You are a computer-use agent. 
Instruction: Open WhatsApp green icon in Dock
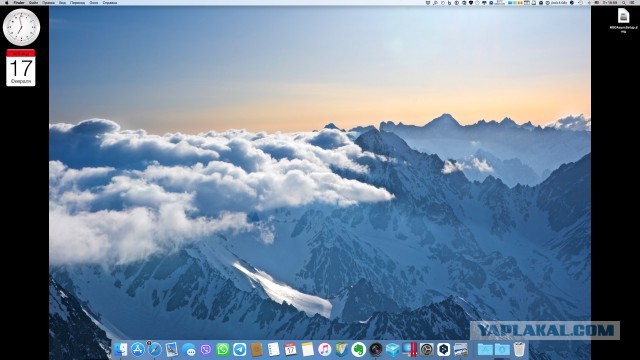coord(222,349)
